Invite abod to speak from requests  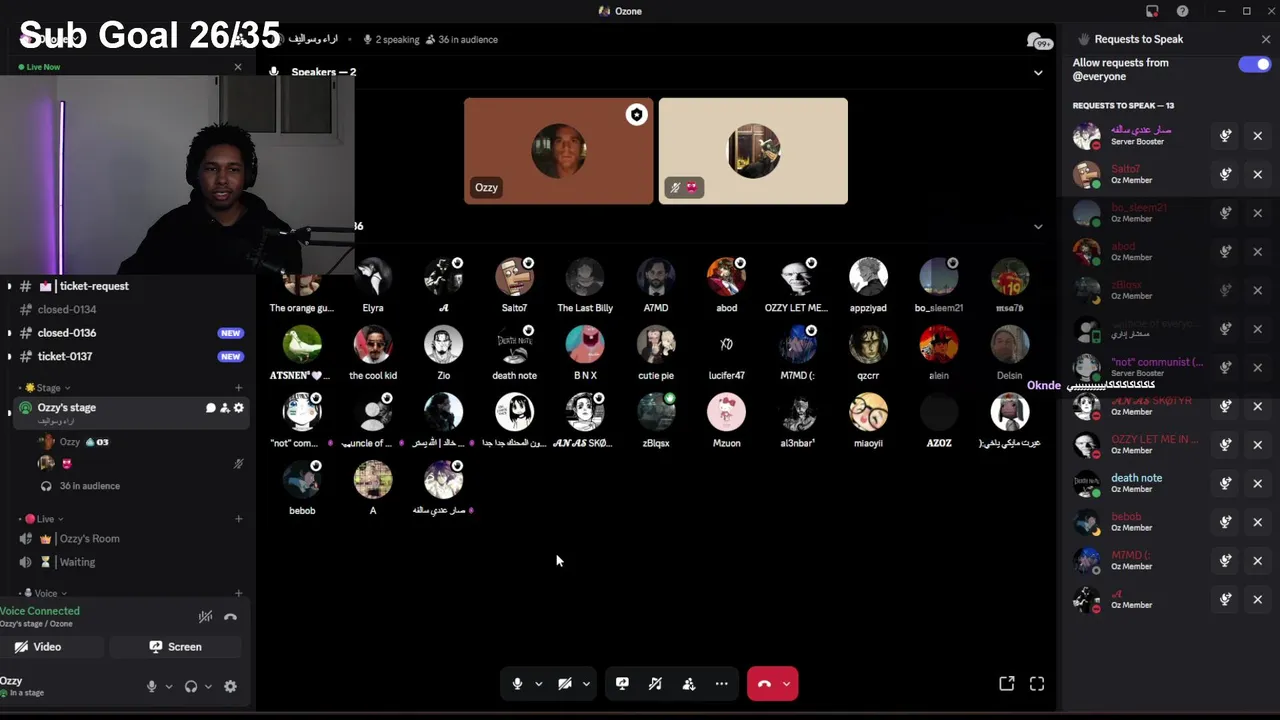point(1225,251)
